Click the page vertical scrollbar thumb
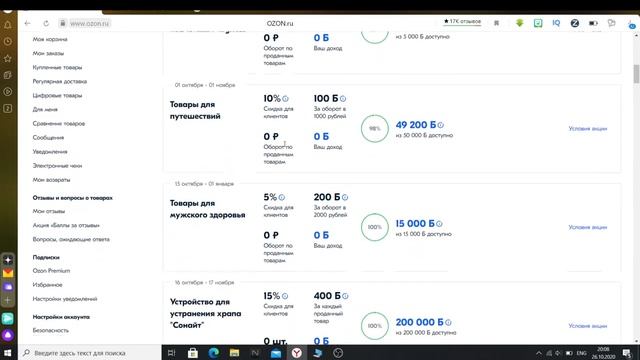This screenshot has height=360, width=640. [x=636, y=73]
